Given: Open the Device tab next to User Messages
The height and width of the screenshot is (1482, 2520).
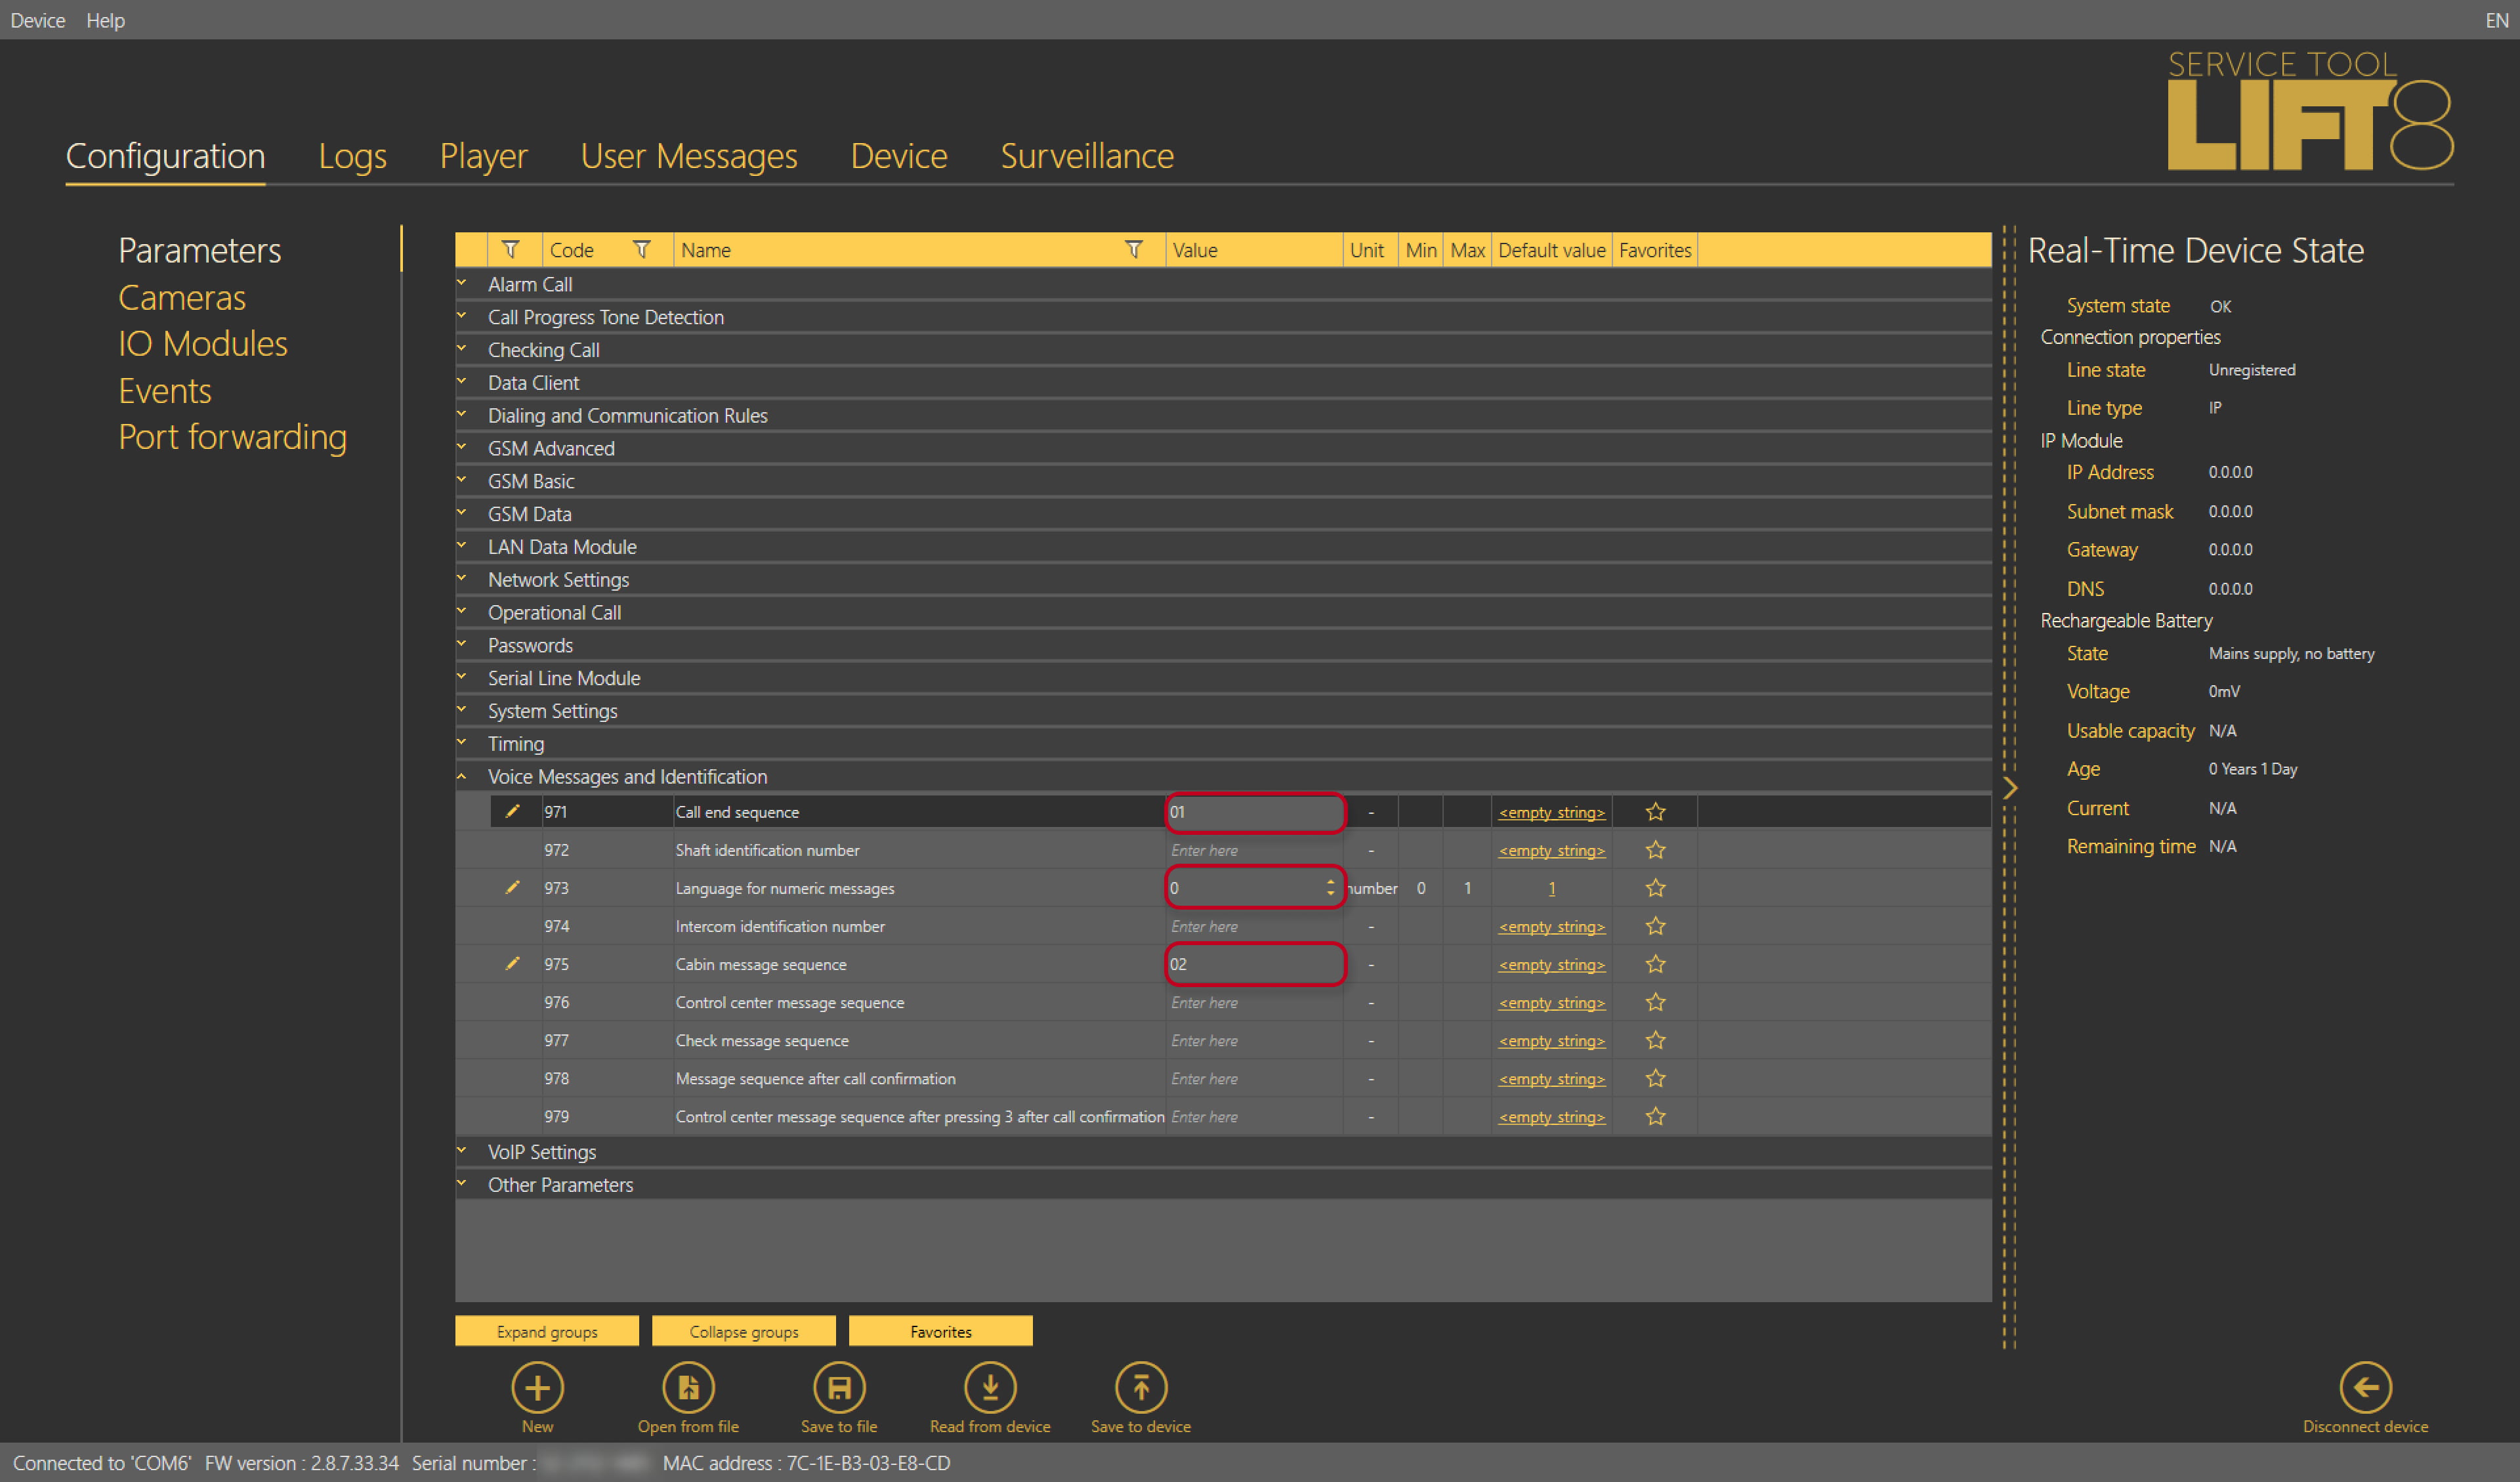Looking at the screenshot, I should [x=899, y=156].
